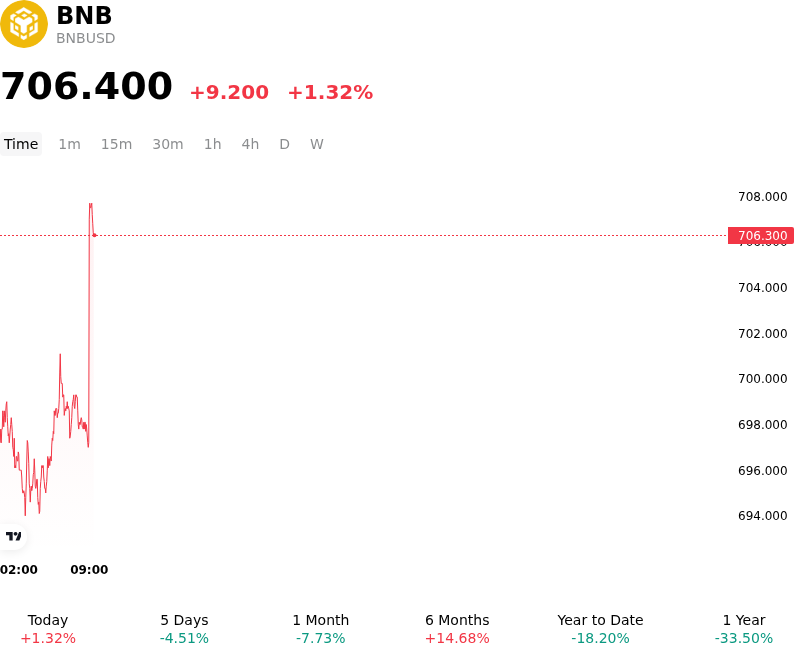Click the 706.300 current price label

point(761,236)
